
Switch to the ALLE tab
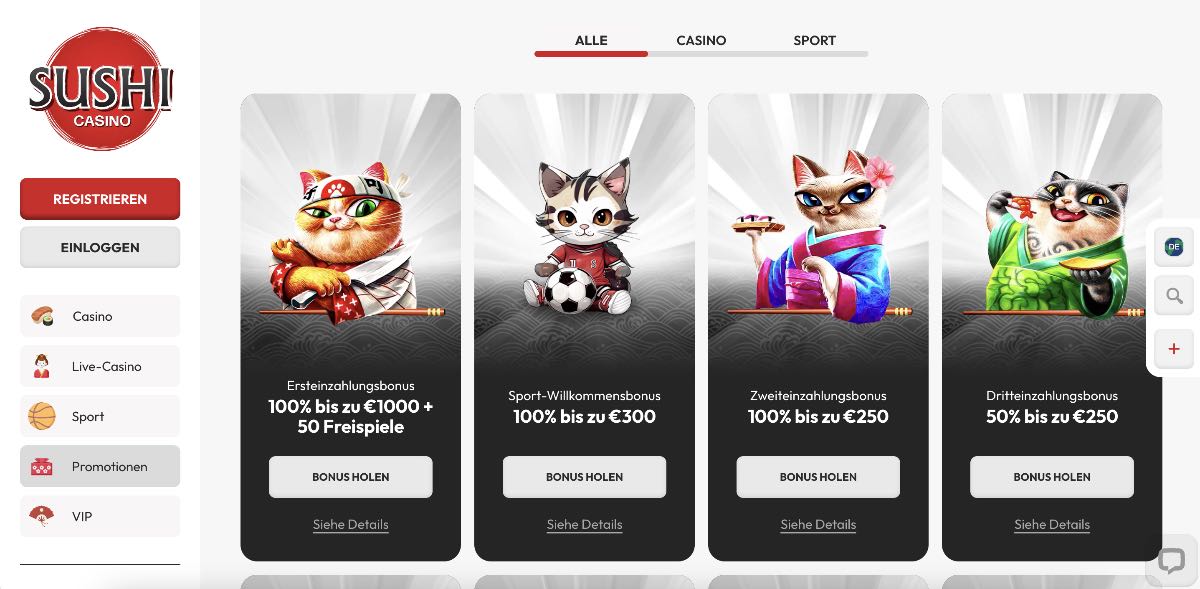tap(591, 41)
